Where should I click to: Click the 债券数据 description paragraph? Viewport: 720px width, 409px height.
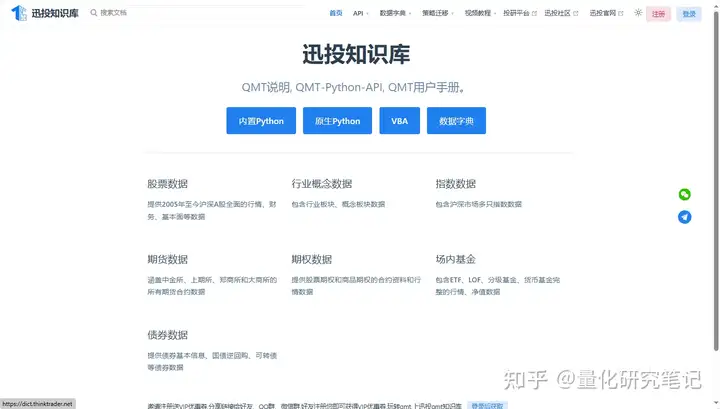pos(212,361)
